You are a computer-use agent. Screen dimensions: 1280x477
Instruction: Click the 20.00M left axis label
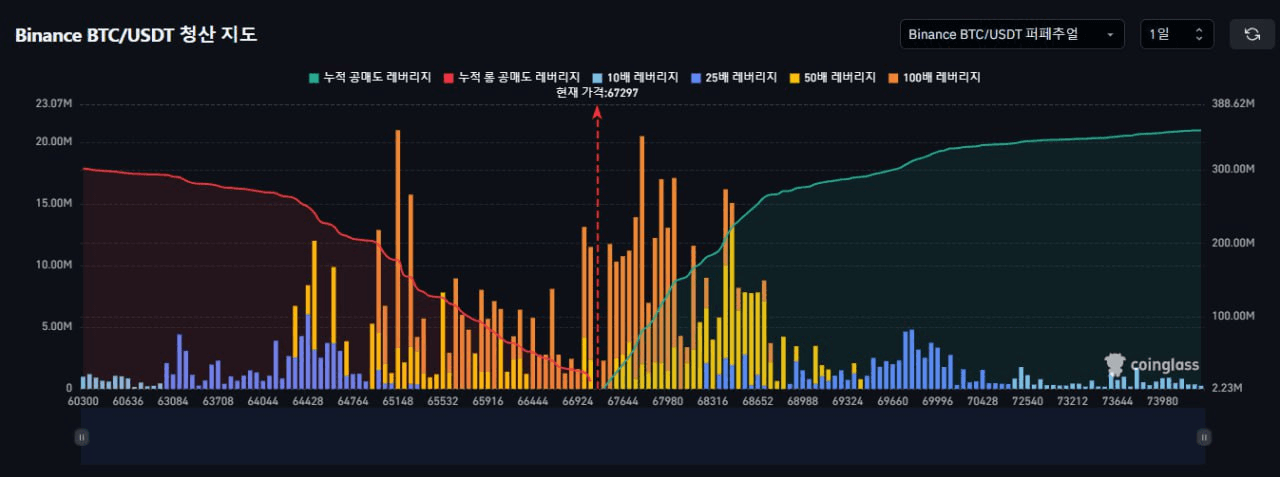click(x=53, y=142)
